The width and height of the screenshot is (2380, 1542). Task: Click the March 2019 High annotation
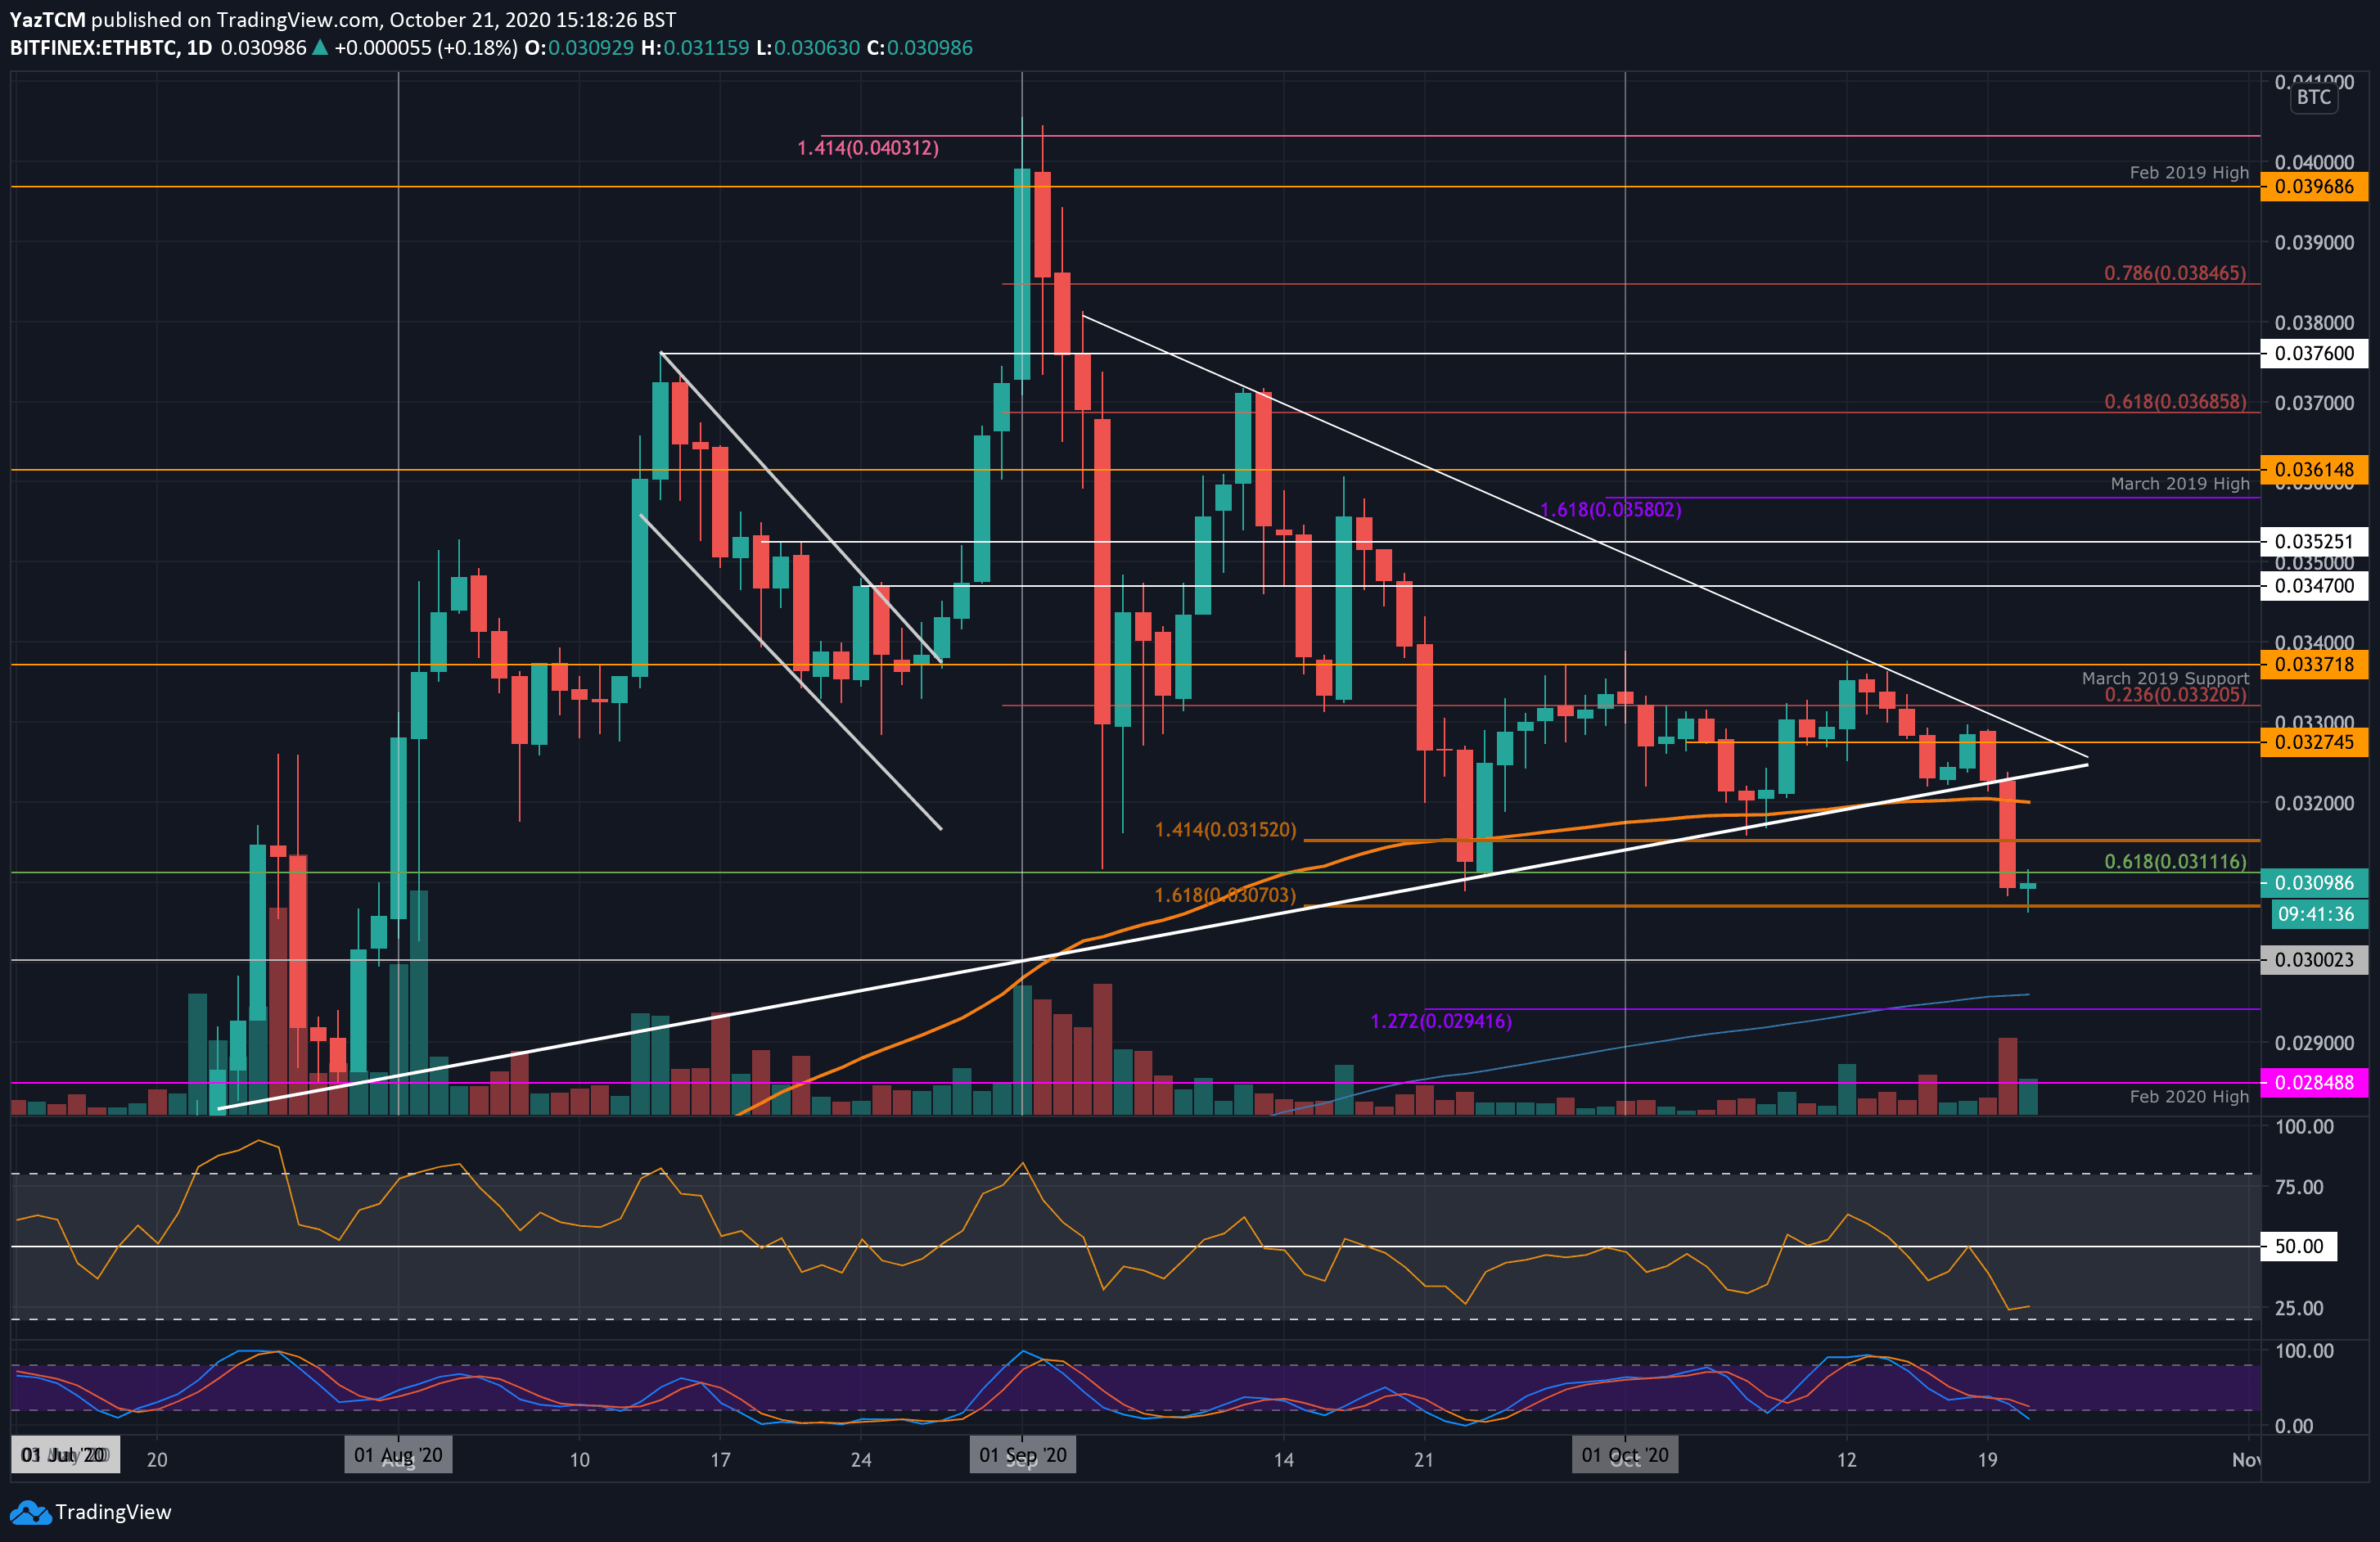point(2179,484)
